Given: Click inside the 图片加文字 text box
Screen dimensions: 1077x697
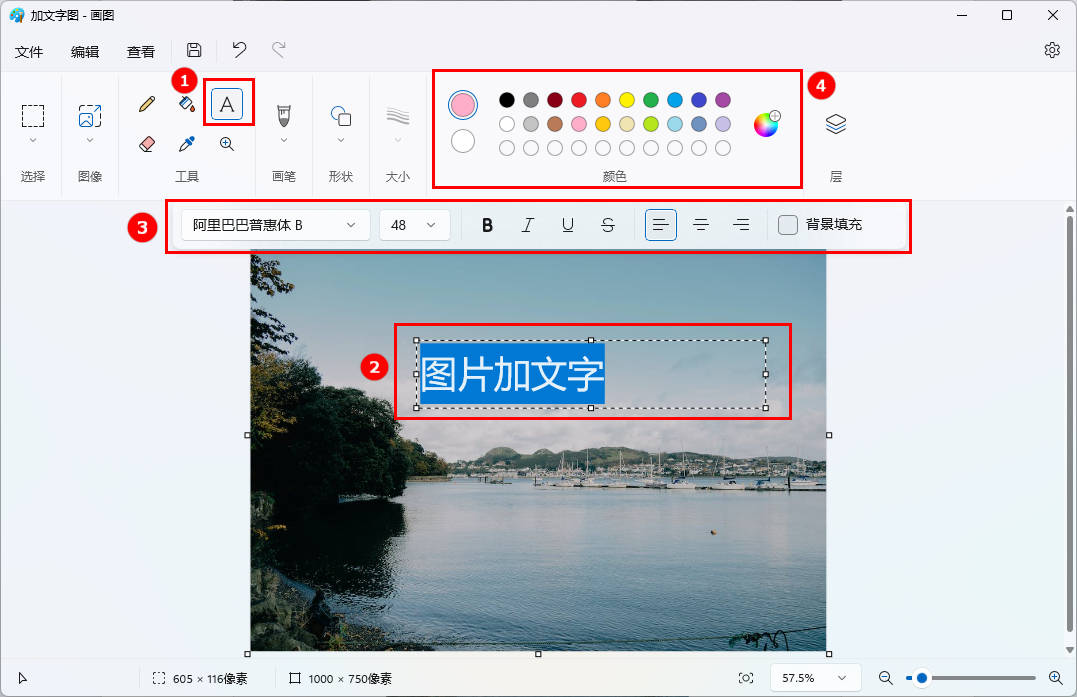Looking at the screenshot, I should [591, 374].
